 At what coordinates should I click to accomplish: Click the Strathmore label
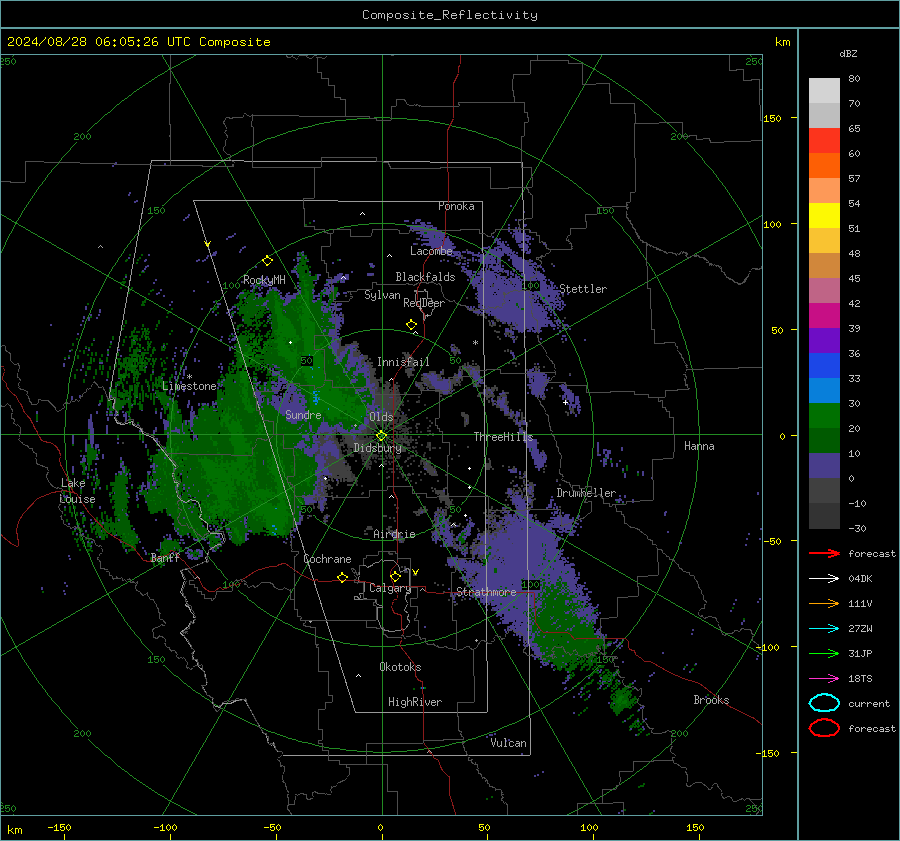487,592
